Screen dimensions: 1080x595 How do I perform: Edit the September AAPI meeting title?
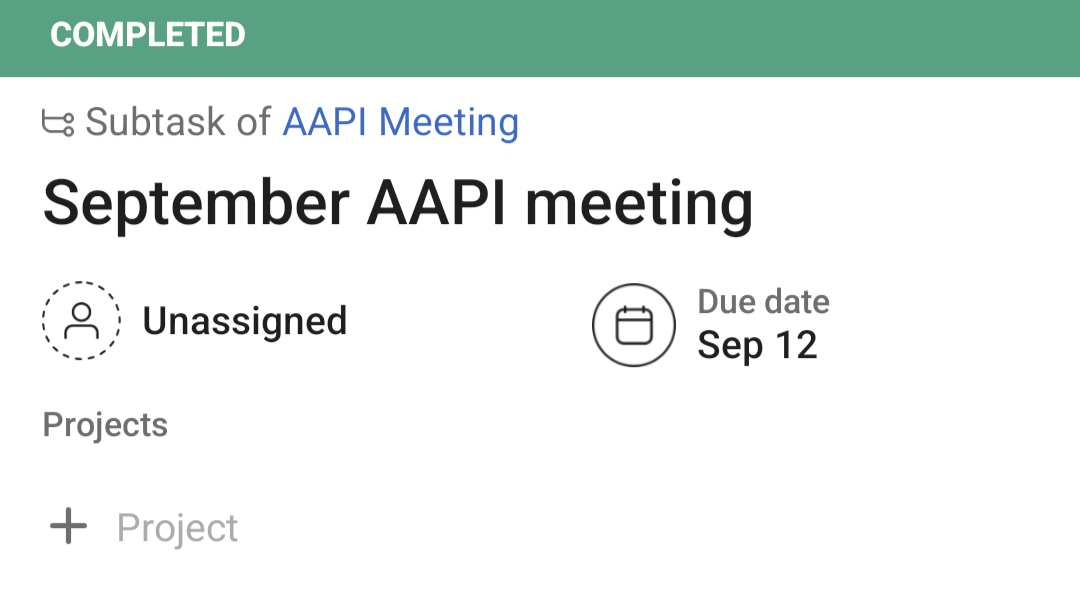(397, 203)
